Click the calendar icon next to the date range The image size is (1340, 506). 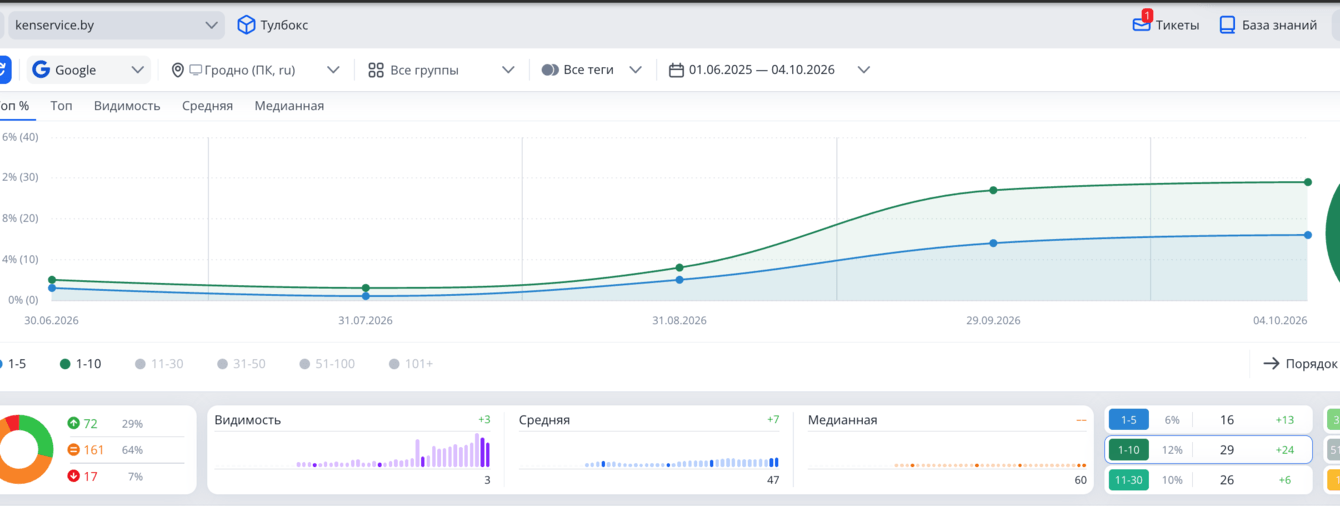point(676,70)
